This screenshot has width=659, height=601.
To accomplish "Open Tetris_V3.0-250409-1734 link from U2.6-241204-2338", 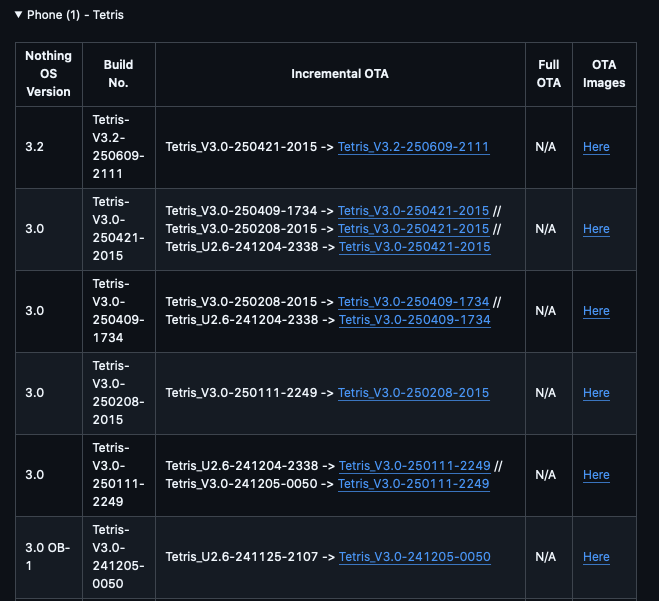I will tap(414, 320).
